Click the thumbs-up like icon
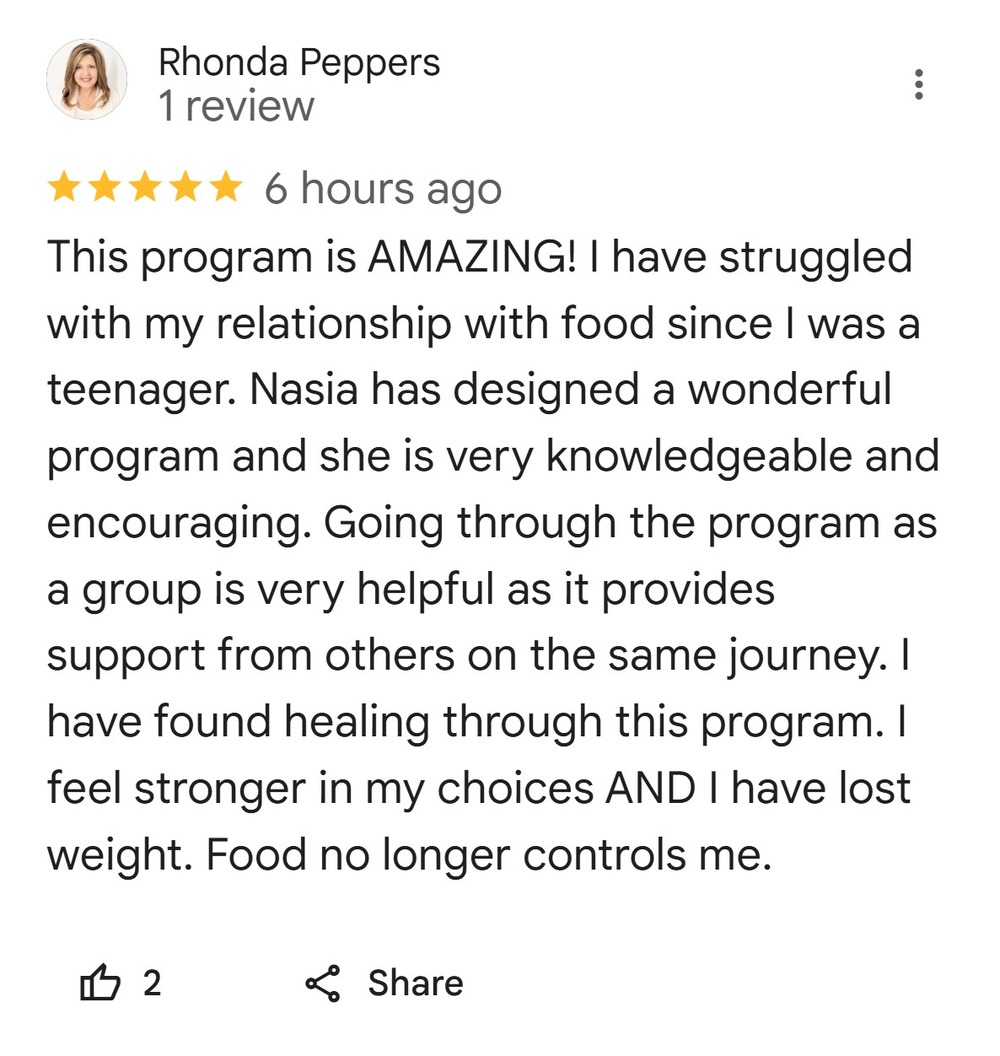The height and width of the screenshot is (1056, 1000). pos(99,984)
